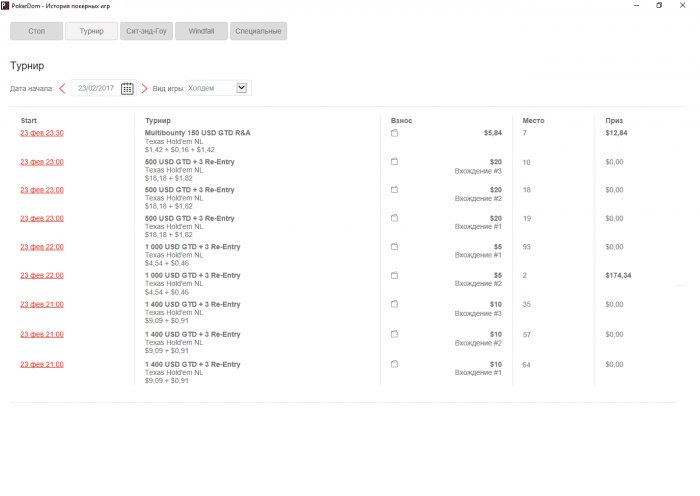This screenshot has height=496, width=700.
Task: Go to next date with right arrow
Action: (144, 88)
